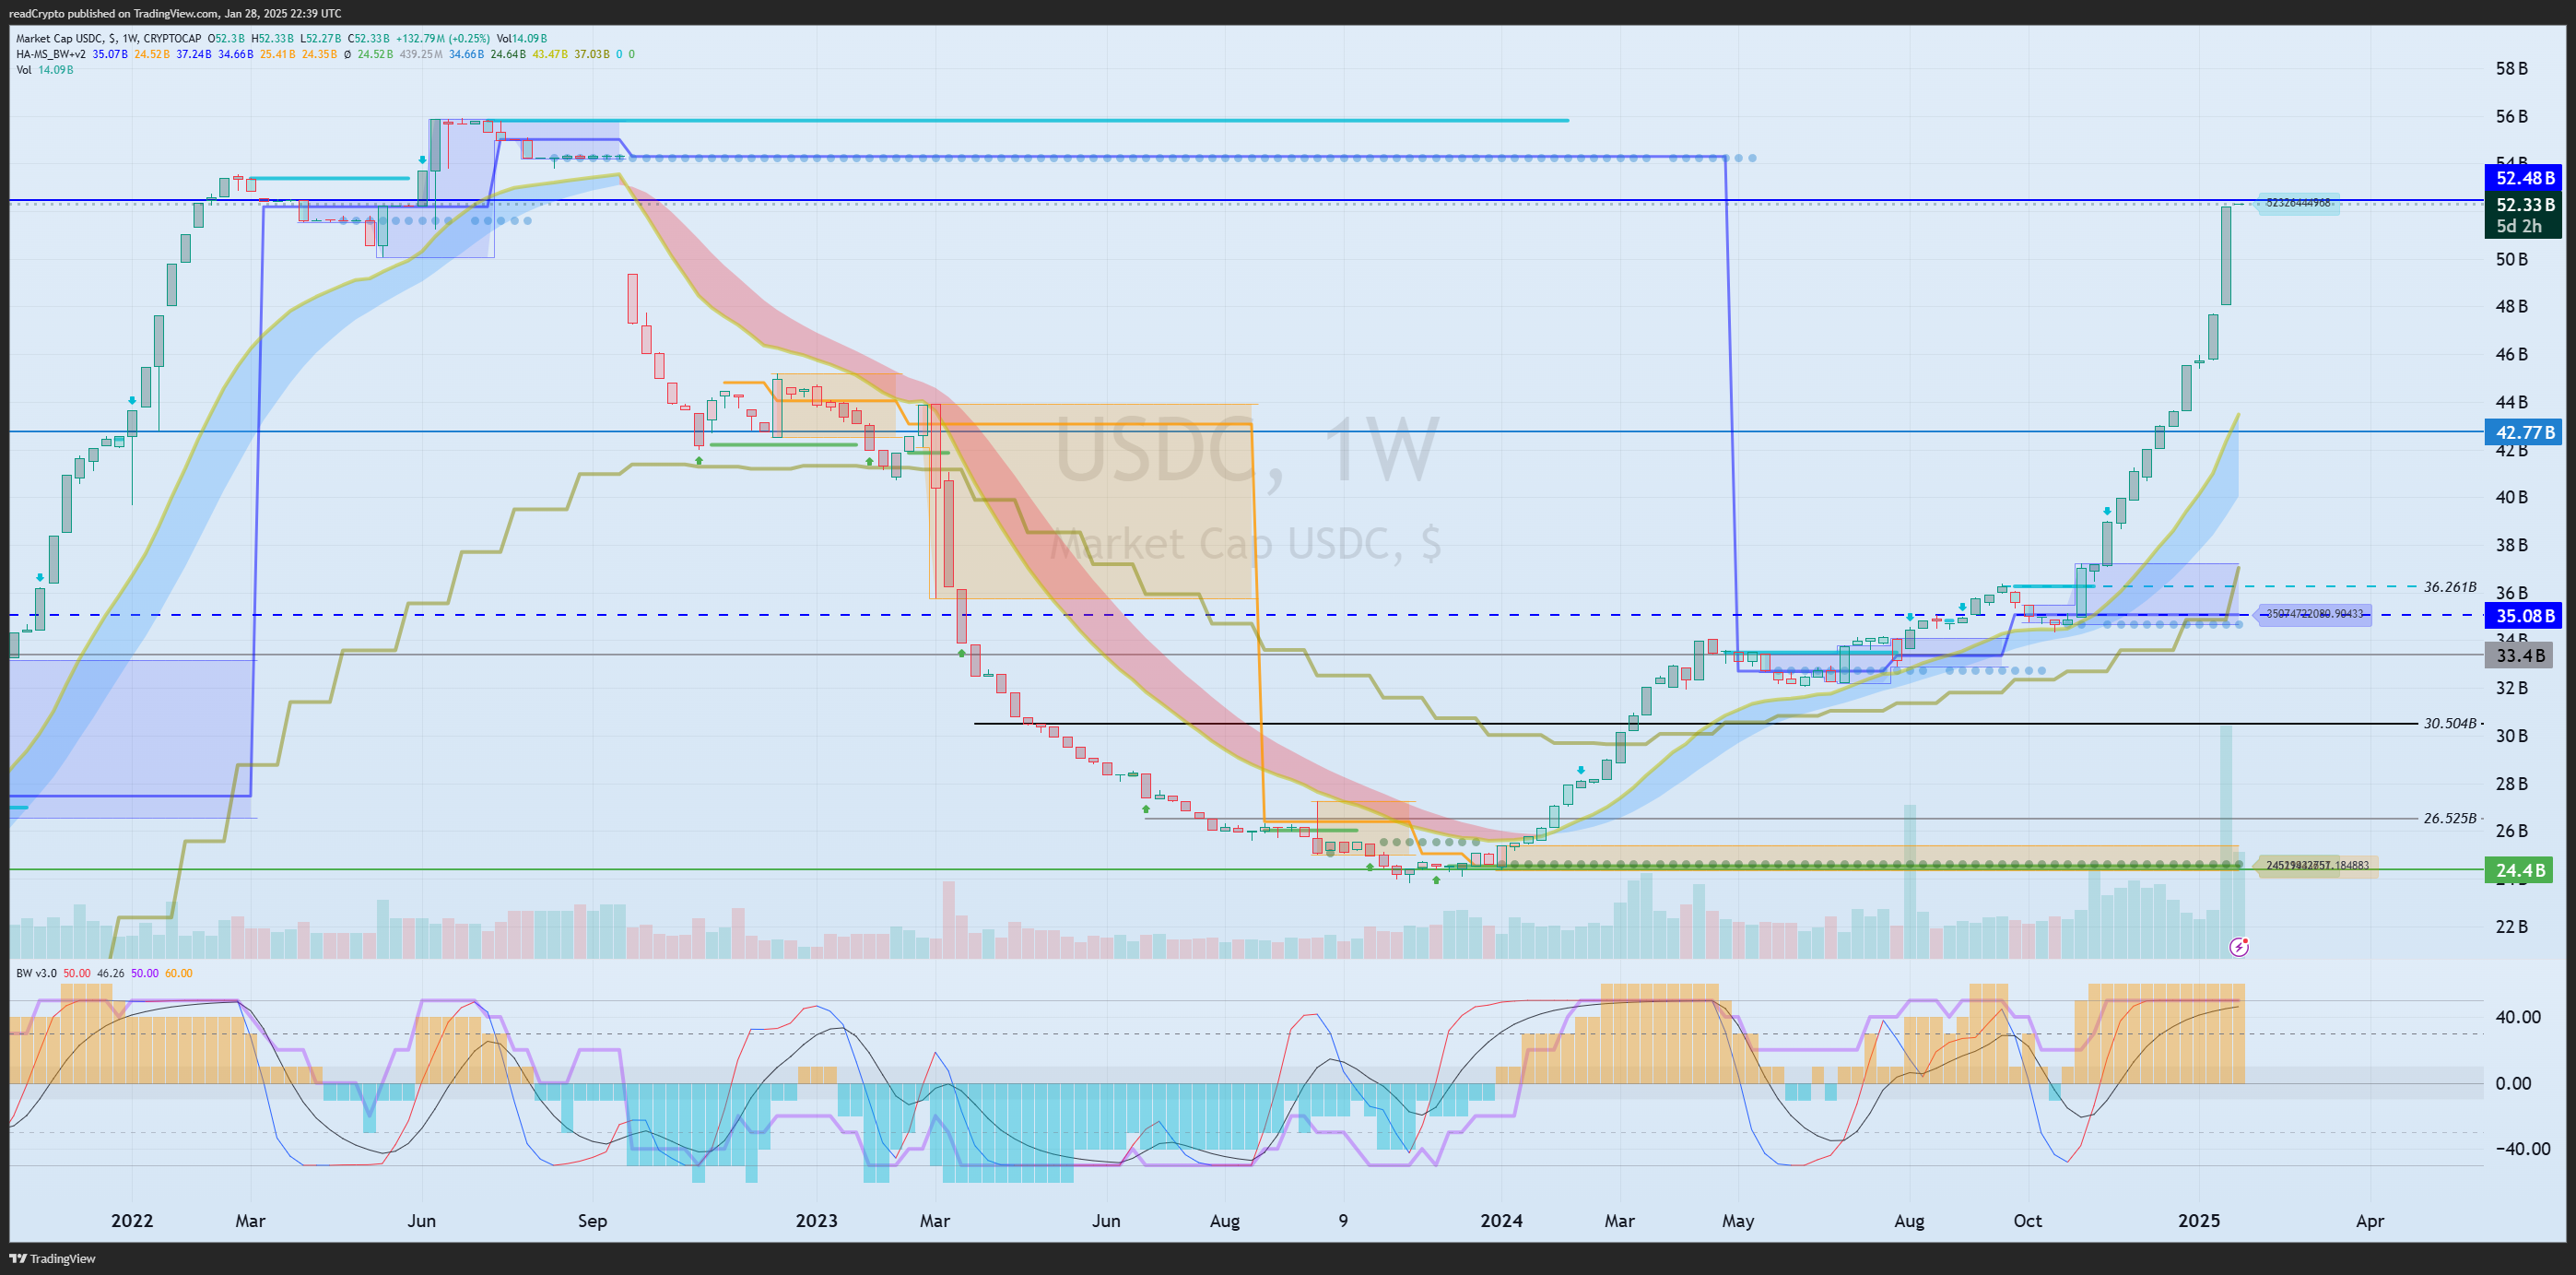
Task: Click the 2023 label on time axis
Action: pos(816,1221)
